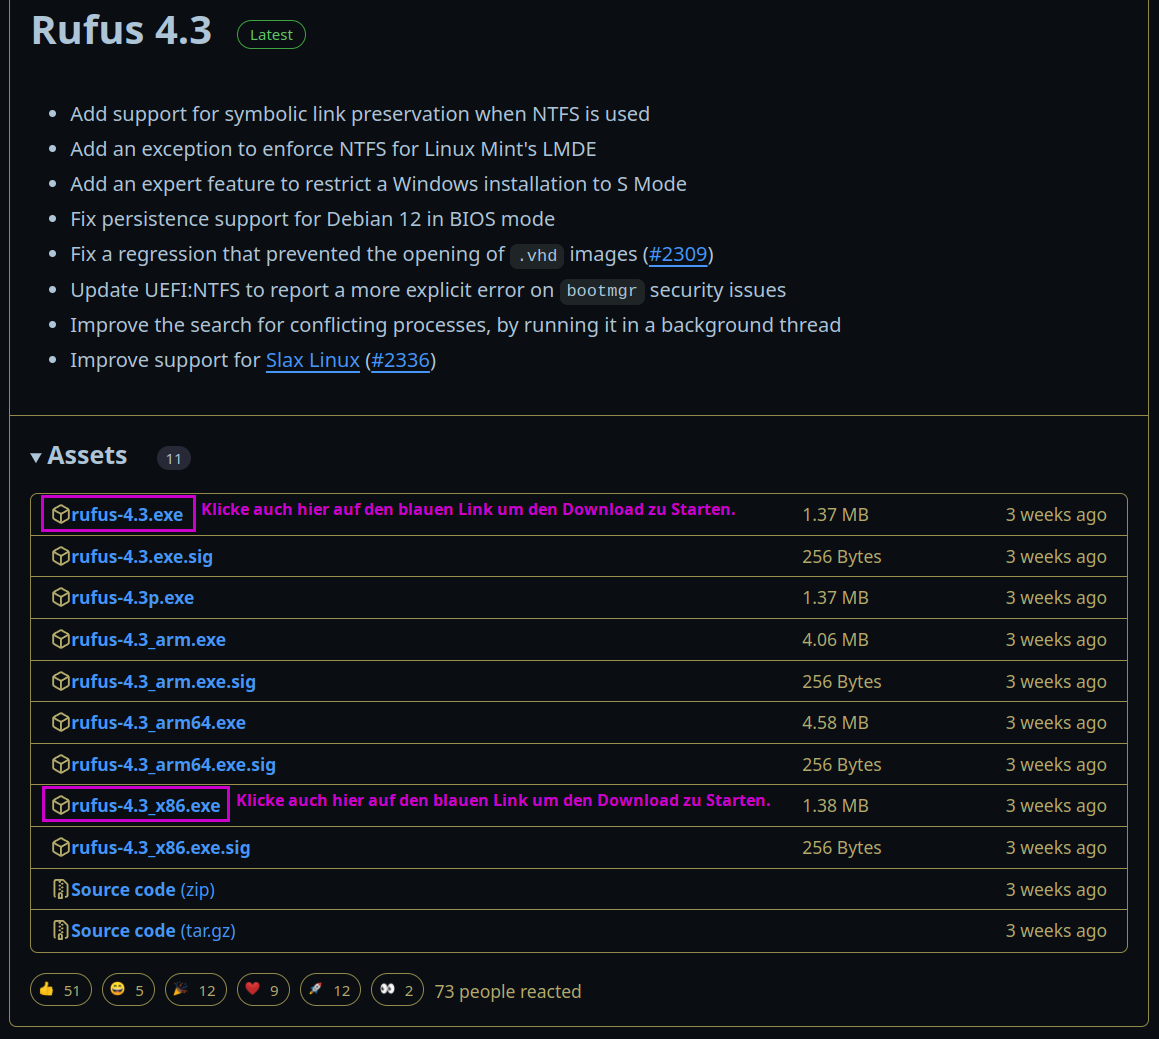Image resolution: width=1159 pixels, height=1039 pixels.
Task: Download rufus-4.3_arm.exe
Action: point(149,640)
